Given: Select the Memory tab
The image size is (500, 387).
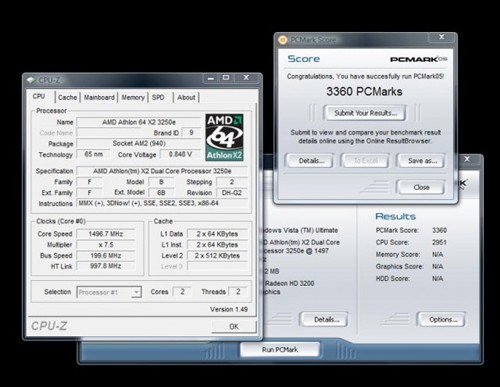Looking at the screenshot, I should (x=133, y=97).
